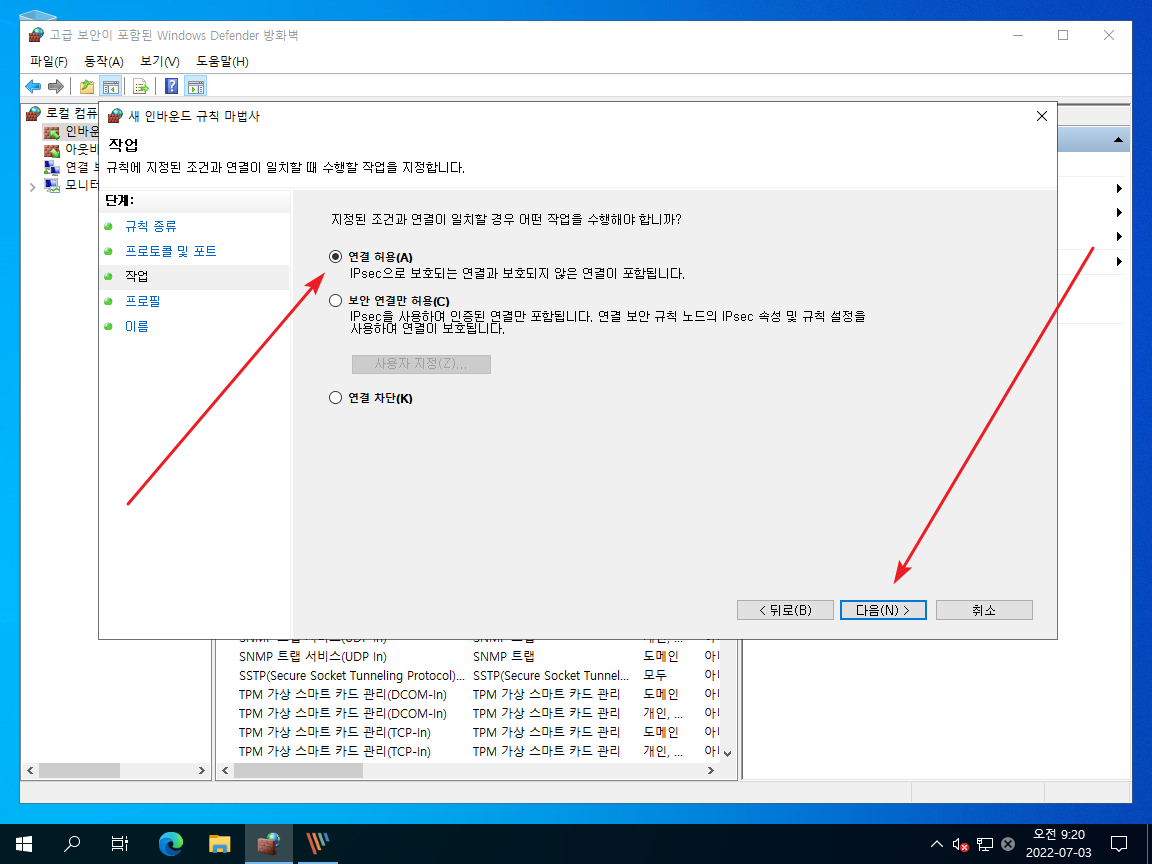Select the 보안 연결만 허용(C) radio button

coord(335,300)
